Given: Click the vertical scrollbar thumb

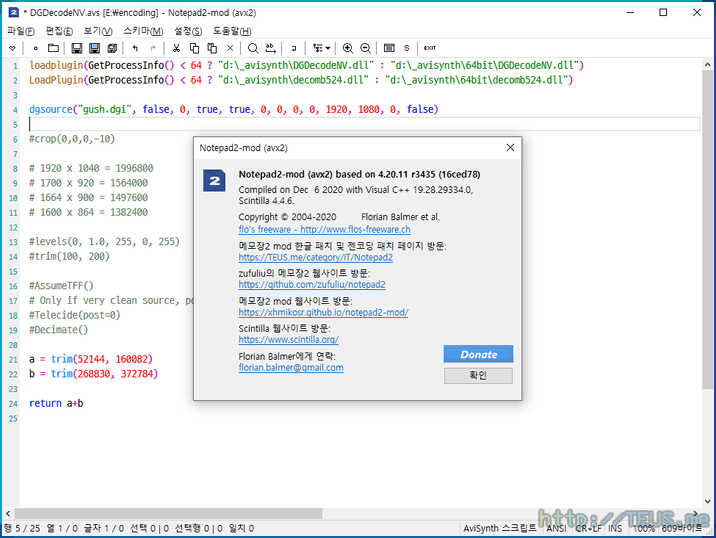Looking at the screenshot, I should 707,229.
